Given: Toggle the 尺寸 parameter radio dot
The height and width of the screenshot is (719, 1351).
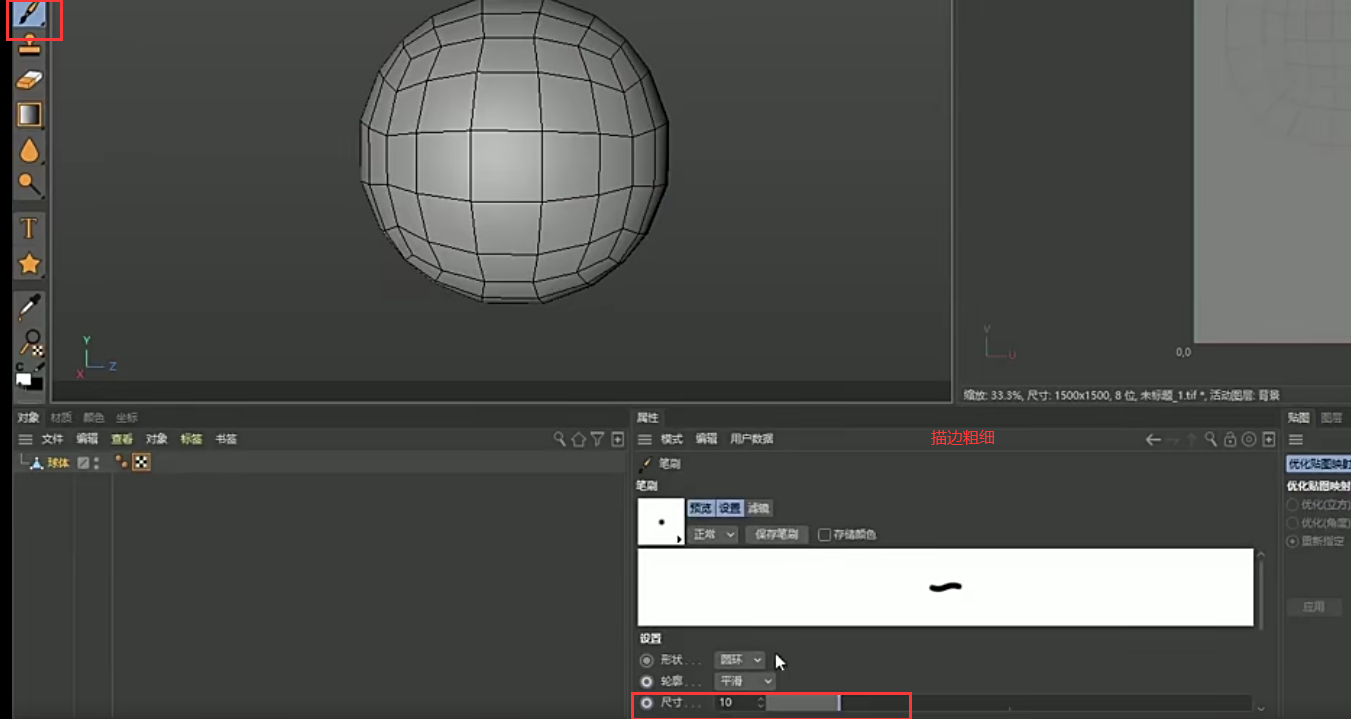Looking at the screenshot, I should [646, 703].
